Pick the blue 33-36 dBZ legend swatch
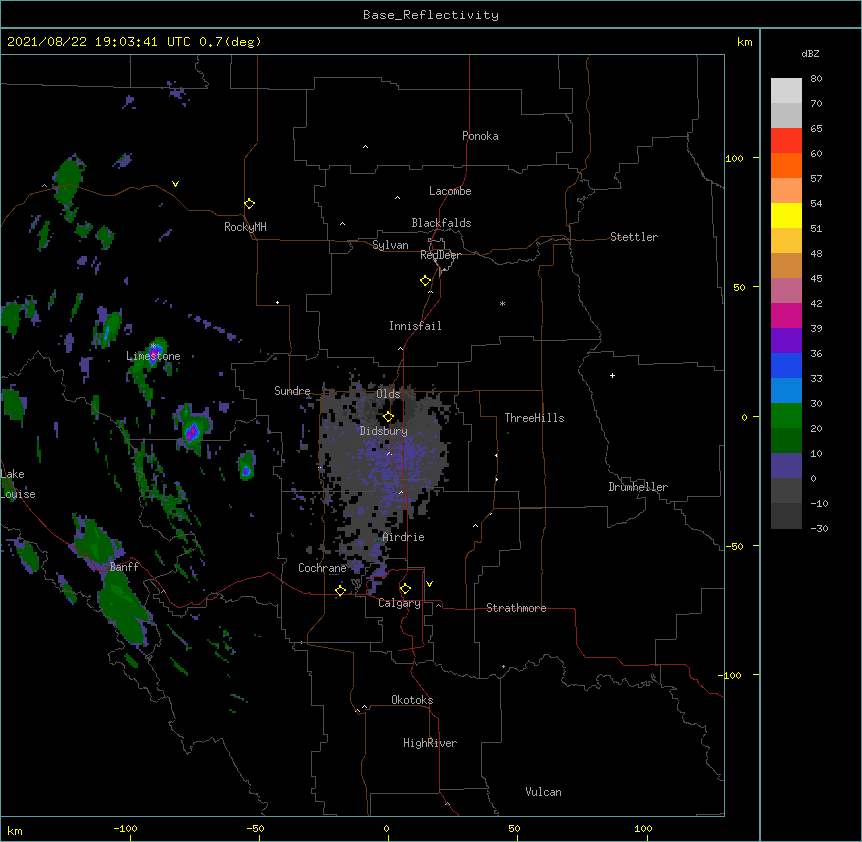Viewport: 862px width, 842px height. point(786,365)
